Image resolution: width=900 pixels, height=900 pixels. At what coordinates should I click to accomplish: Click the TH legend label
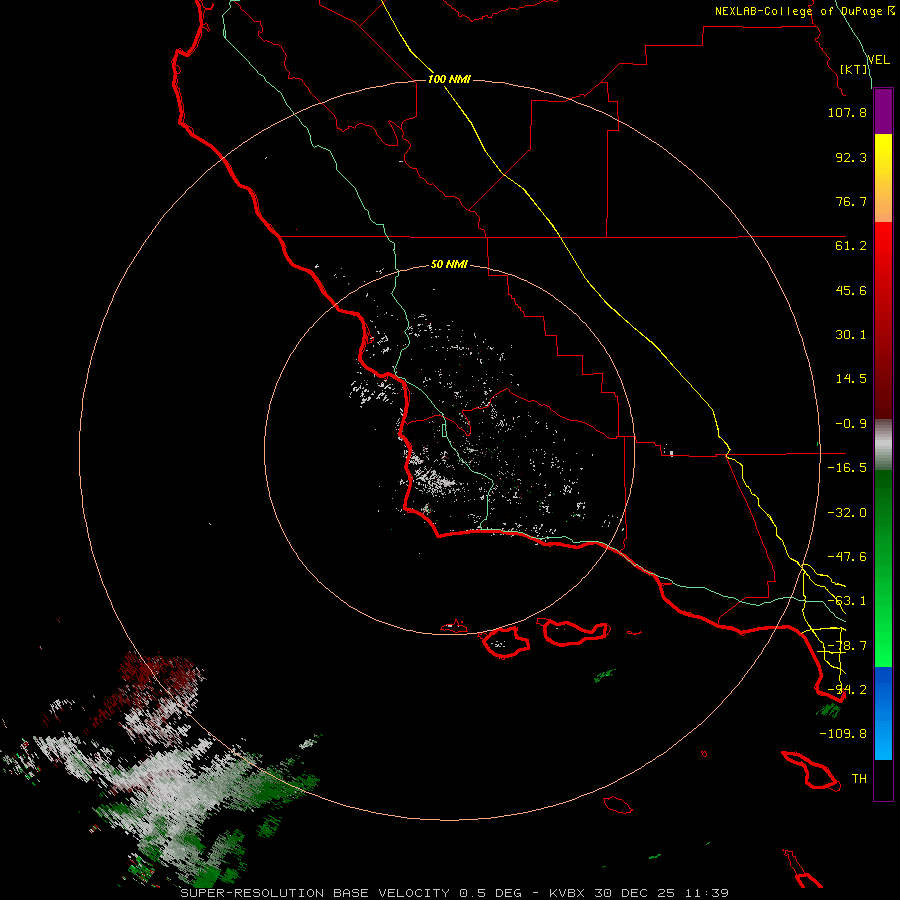[x=859, y=778]
